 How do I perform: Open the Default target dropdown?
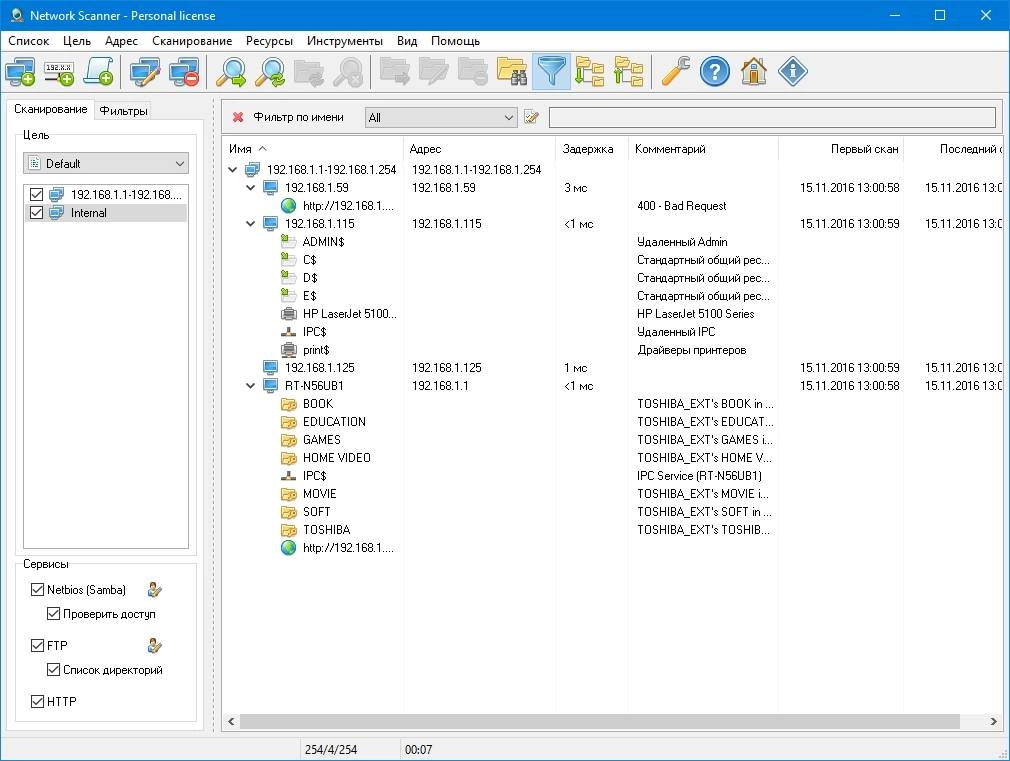106,164
